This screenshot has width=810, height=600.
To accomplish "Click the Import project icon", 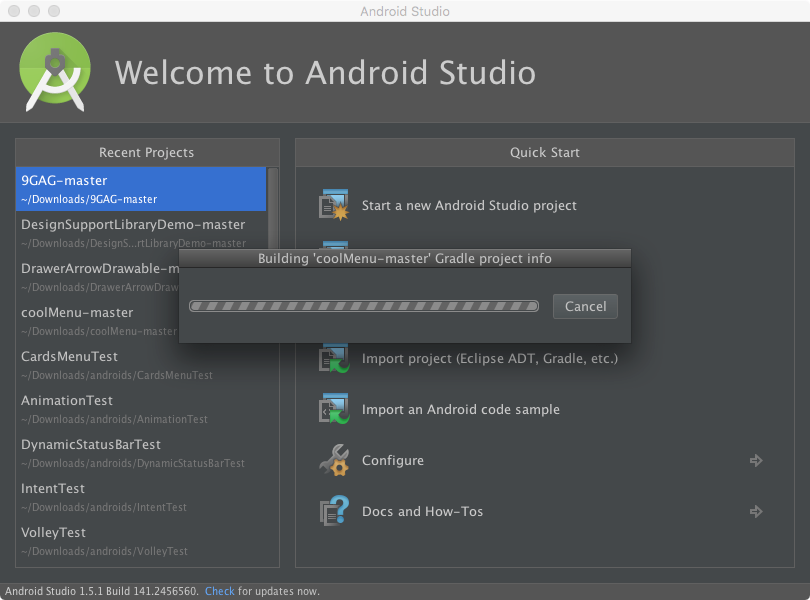I will (x=333, y=358).
